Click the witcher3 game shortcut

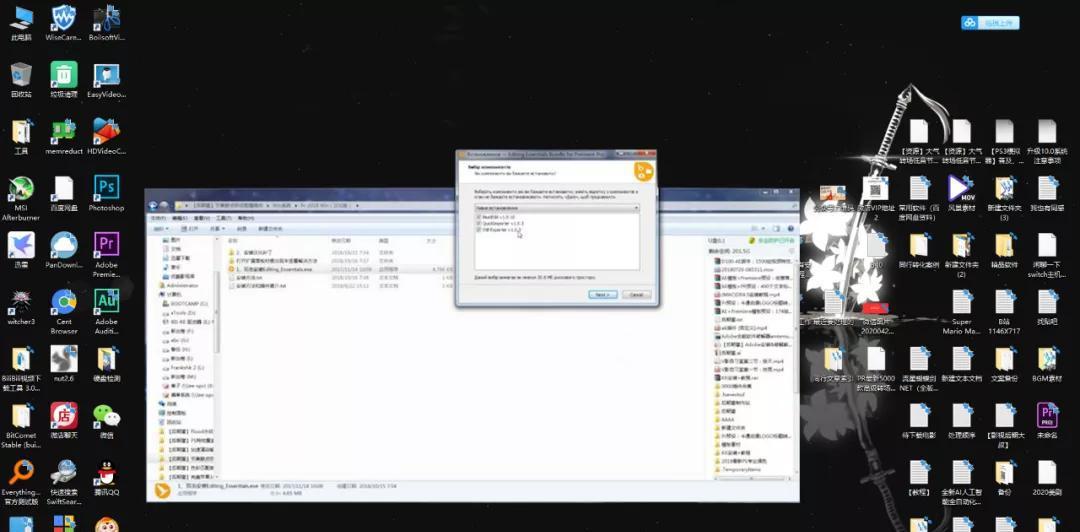[20, 303]
